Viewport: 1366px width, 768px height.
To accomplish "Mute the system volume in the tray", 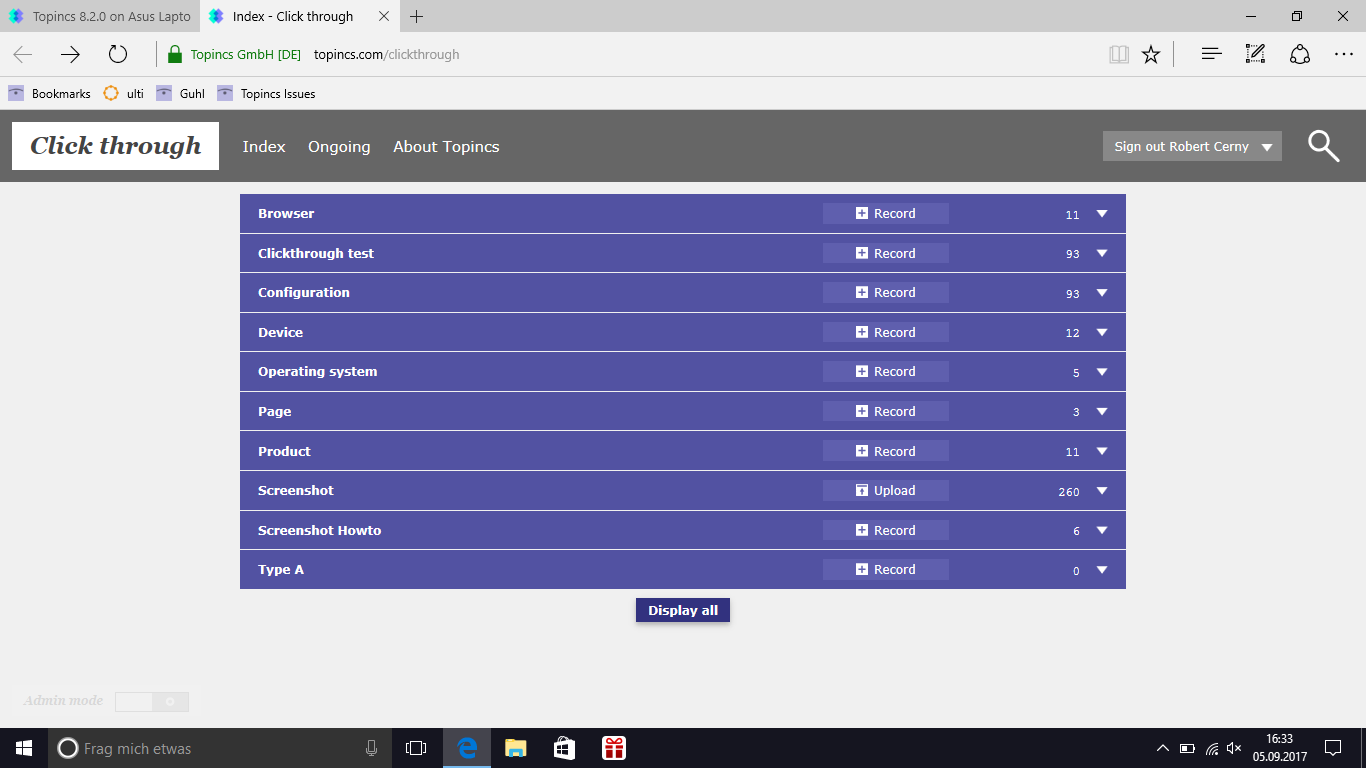I will tap(1232, 747).
